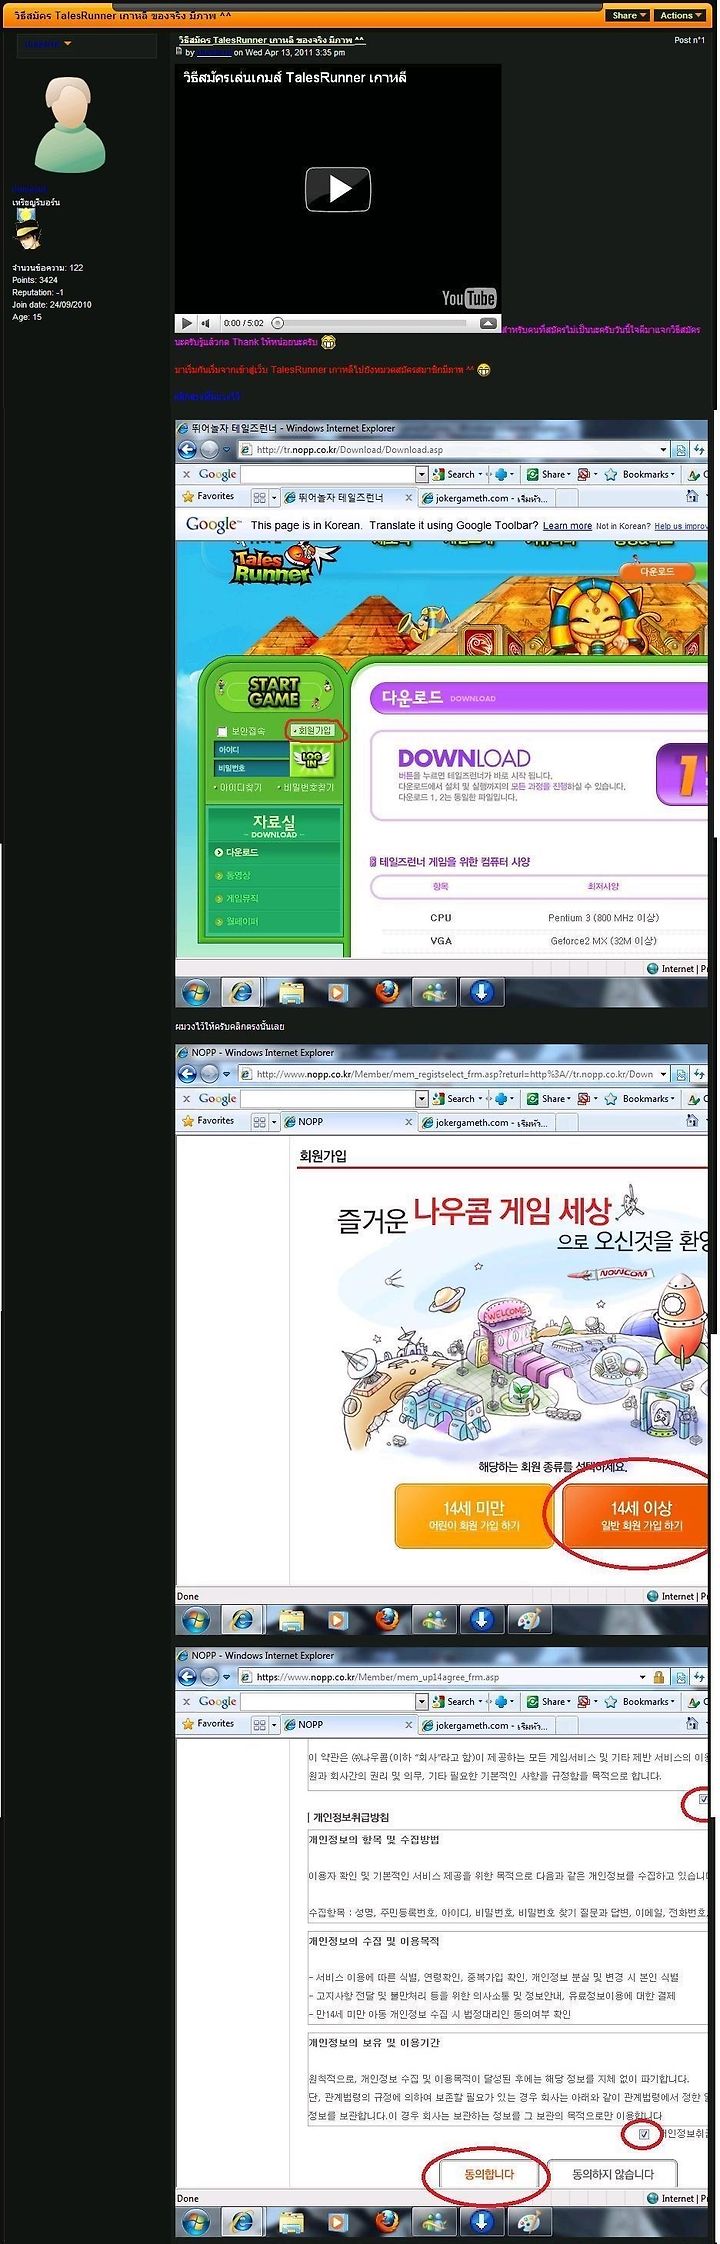The image size is (720, 2244).
Task: Open Favorites star in TalesRunner download IE window
Action: (x=208, y=496)
